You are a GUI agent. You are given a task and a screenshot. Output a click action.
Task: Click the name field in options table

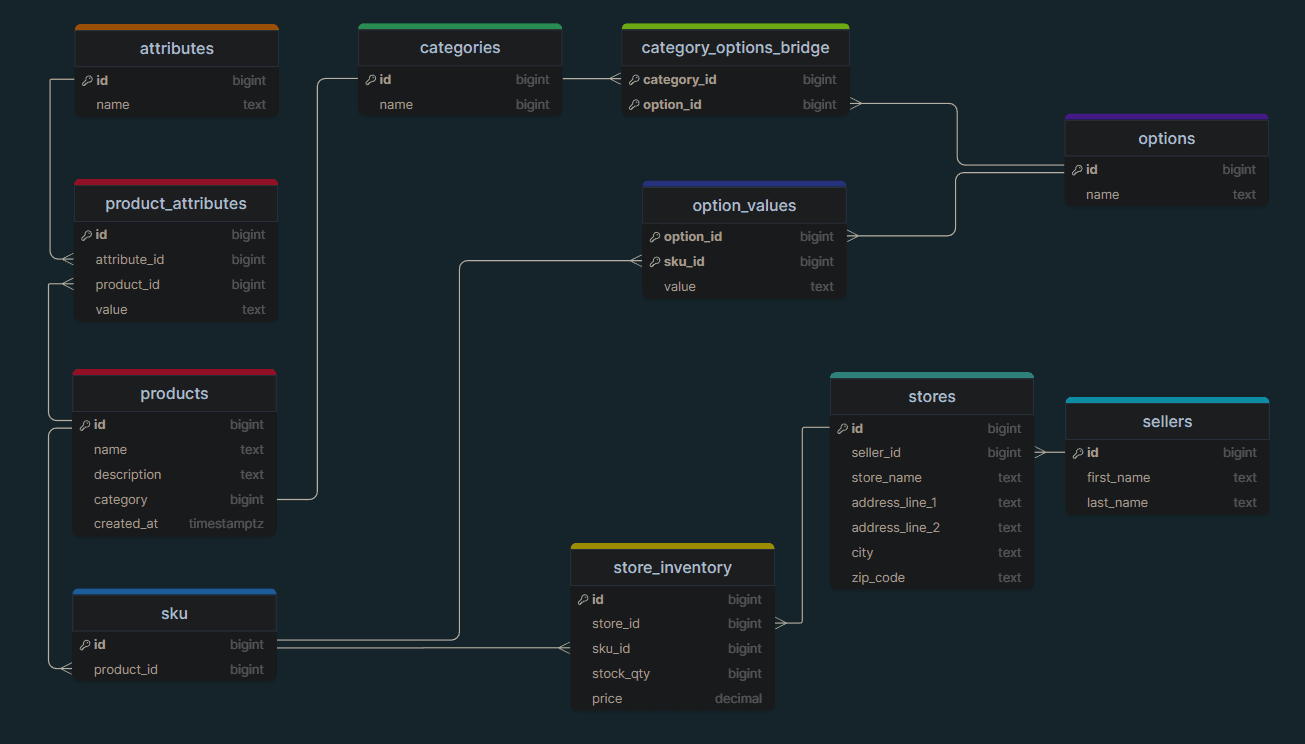click(x=1167, y=195)
